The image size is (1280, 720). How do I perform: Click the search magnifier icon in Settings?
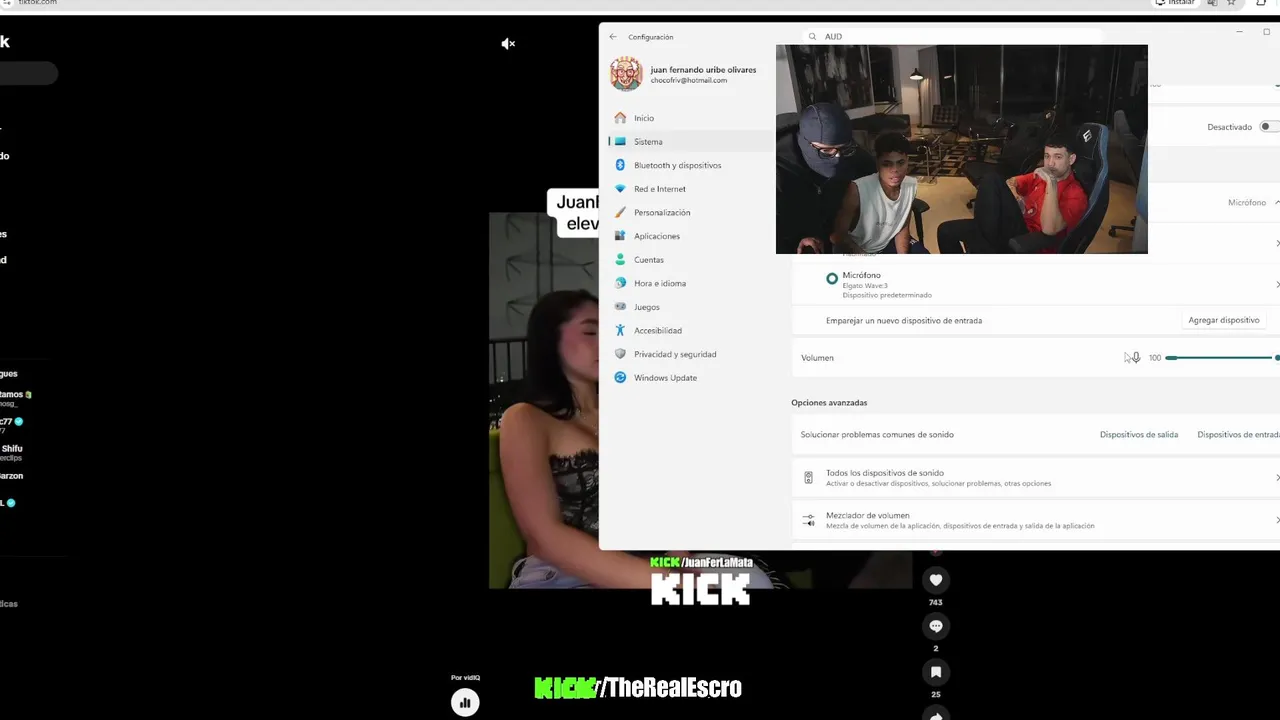pyautogui.click(x=813, y=37)
